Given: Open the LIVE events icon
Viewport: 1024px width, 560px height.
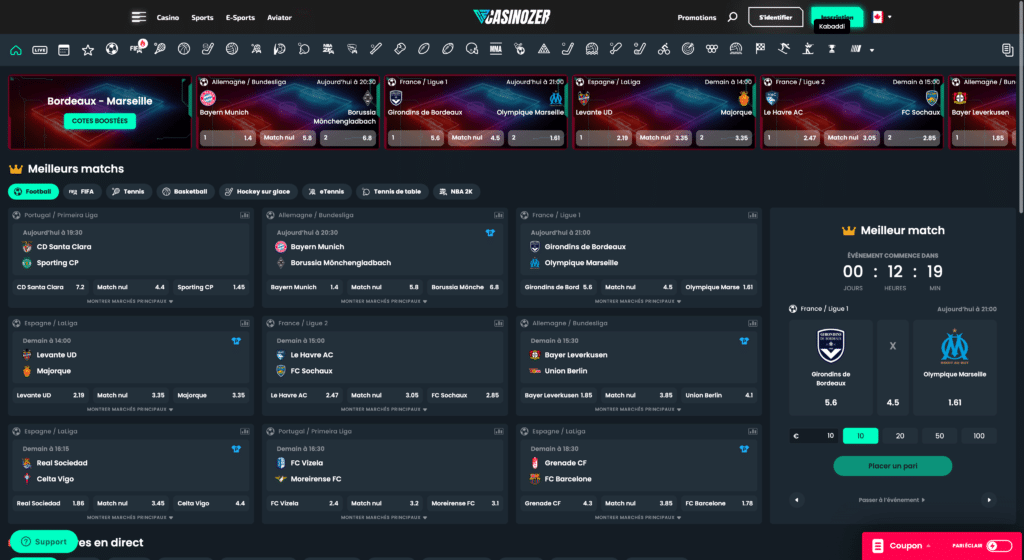Looking at the screenshot, I should 40,50.
